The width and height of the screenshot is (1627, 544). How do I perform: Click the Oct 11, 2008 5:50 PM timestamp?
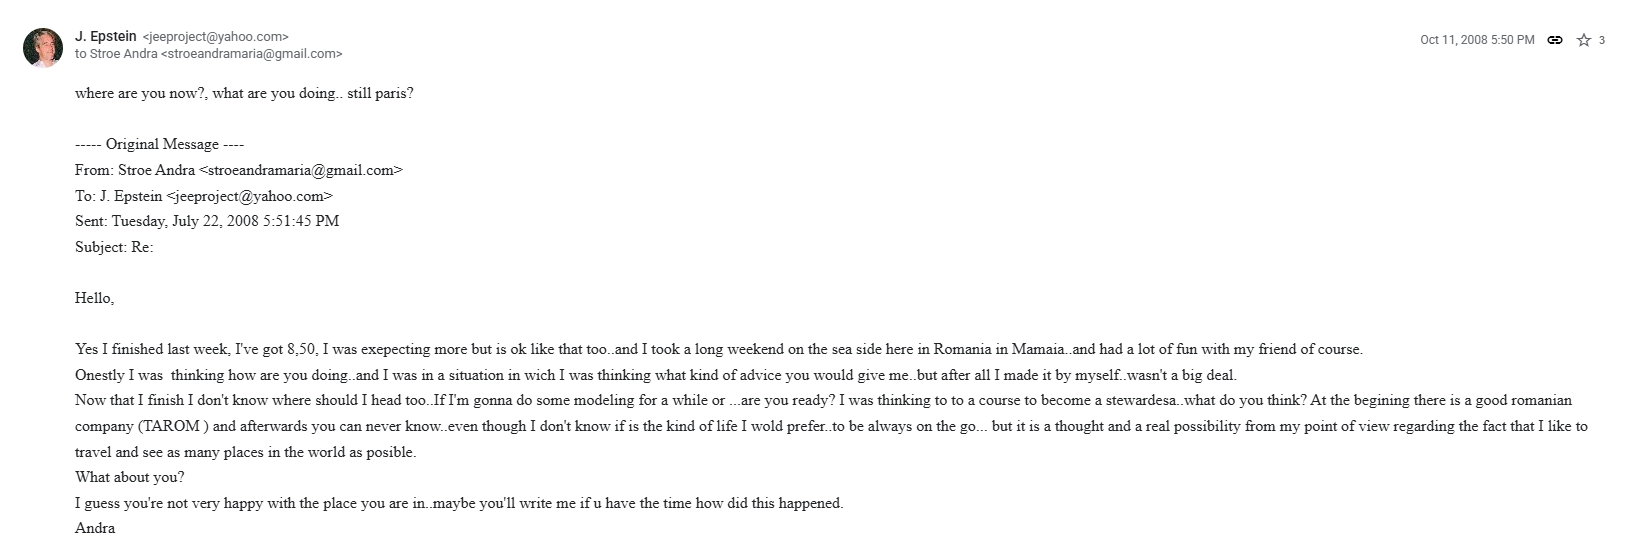coord(1477,40)
